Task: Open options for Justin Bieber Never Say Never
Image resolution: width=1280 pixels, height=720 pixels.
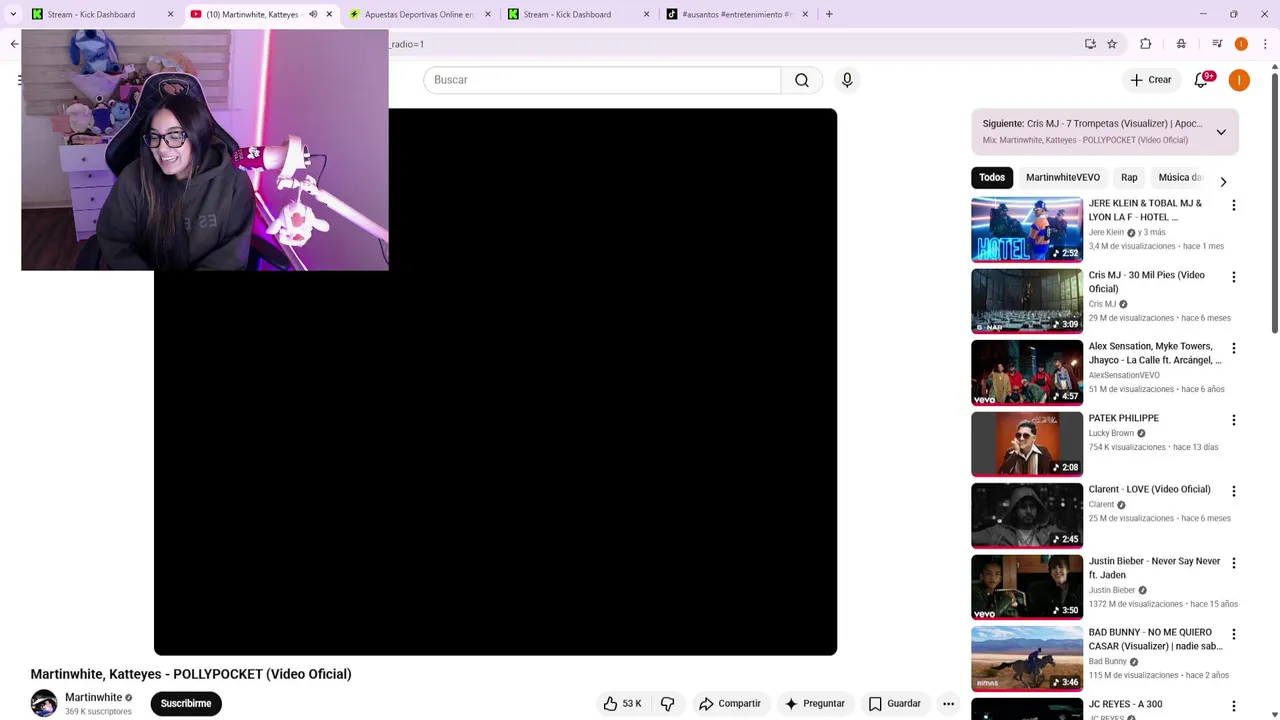Action: 1233,563
